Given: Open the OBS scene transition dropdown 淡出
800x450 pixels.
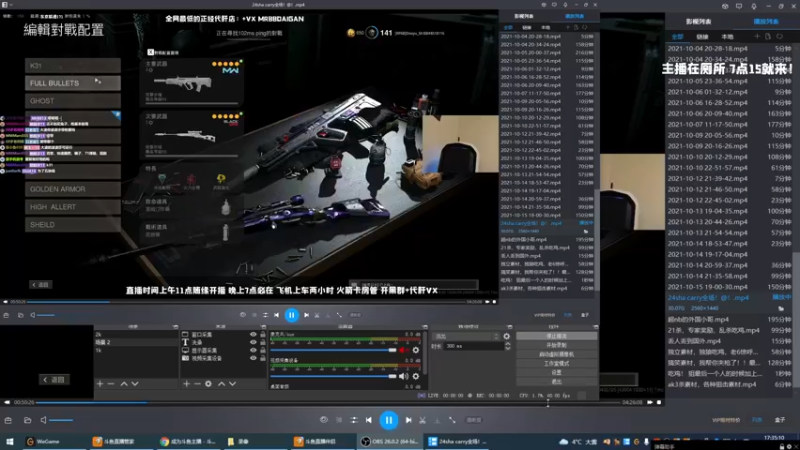Looking at the screenshot, I should click(466, 336).
